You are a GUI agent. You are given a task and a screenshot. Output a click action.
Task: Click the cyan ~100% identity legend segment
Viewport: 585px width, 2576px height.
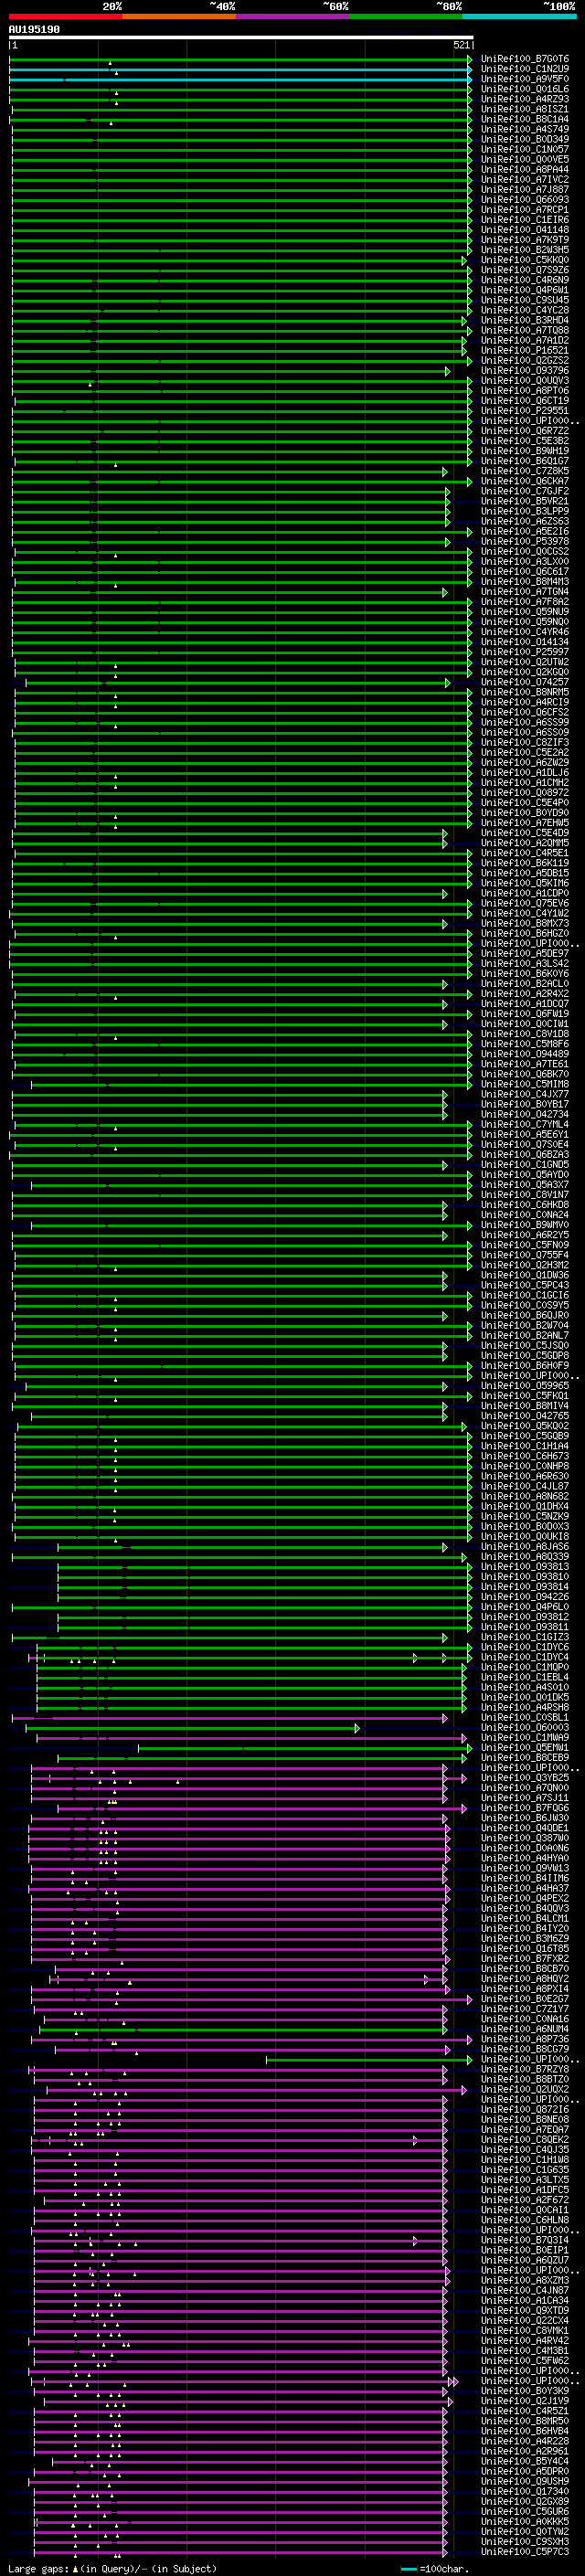[x=520, y=17]
